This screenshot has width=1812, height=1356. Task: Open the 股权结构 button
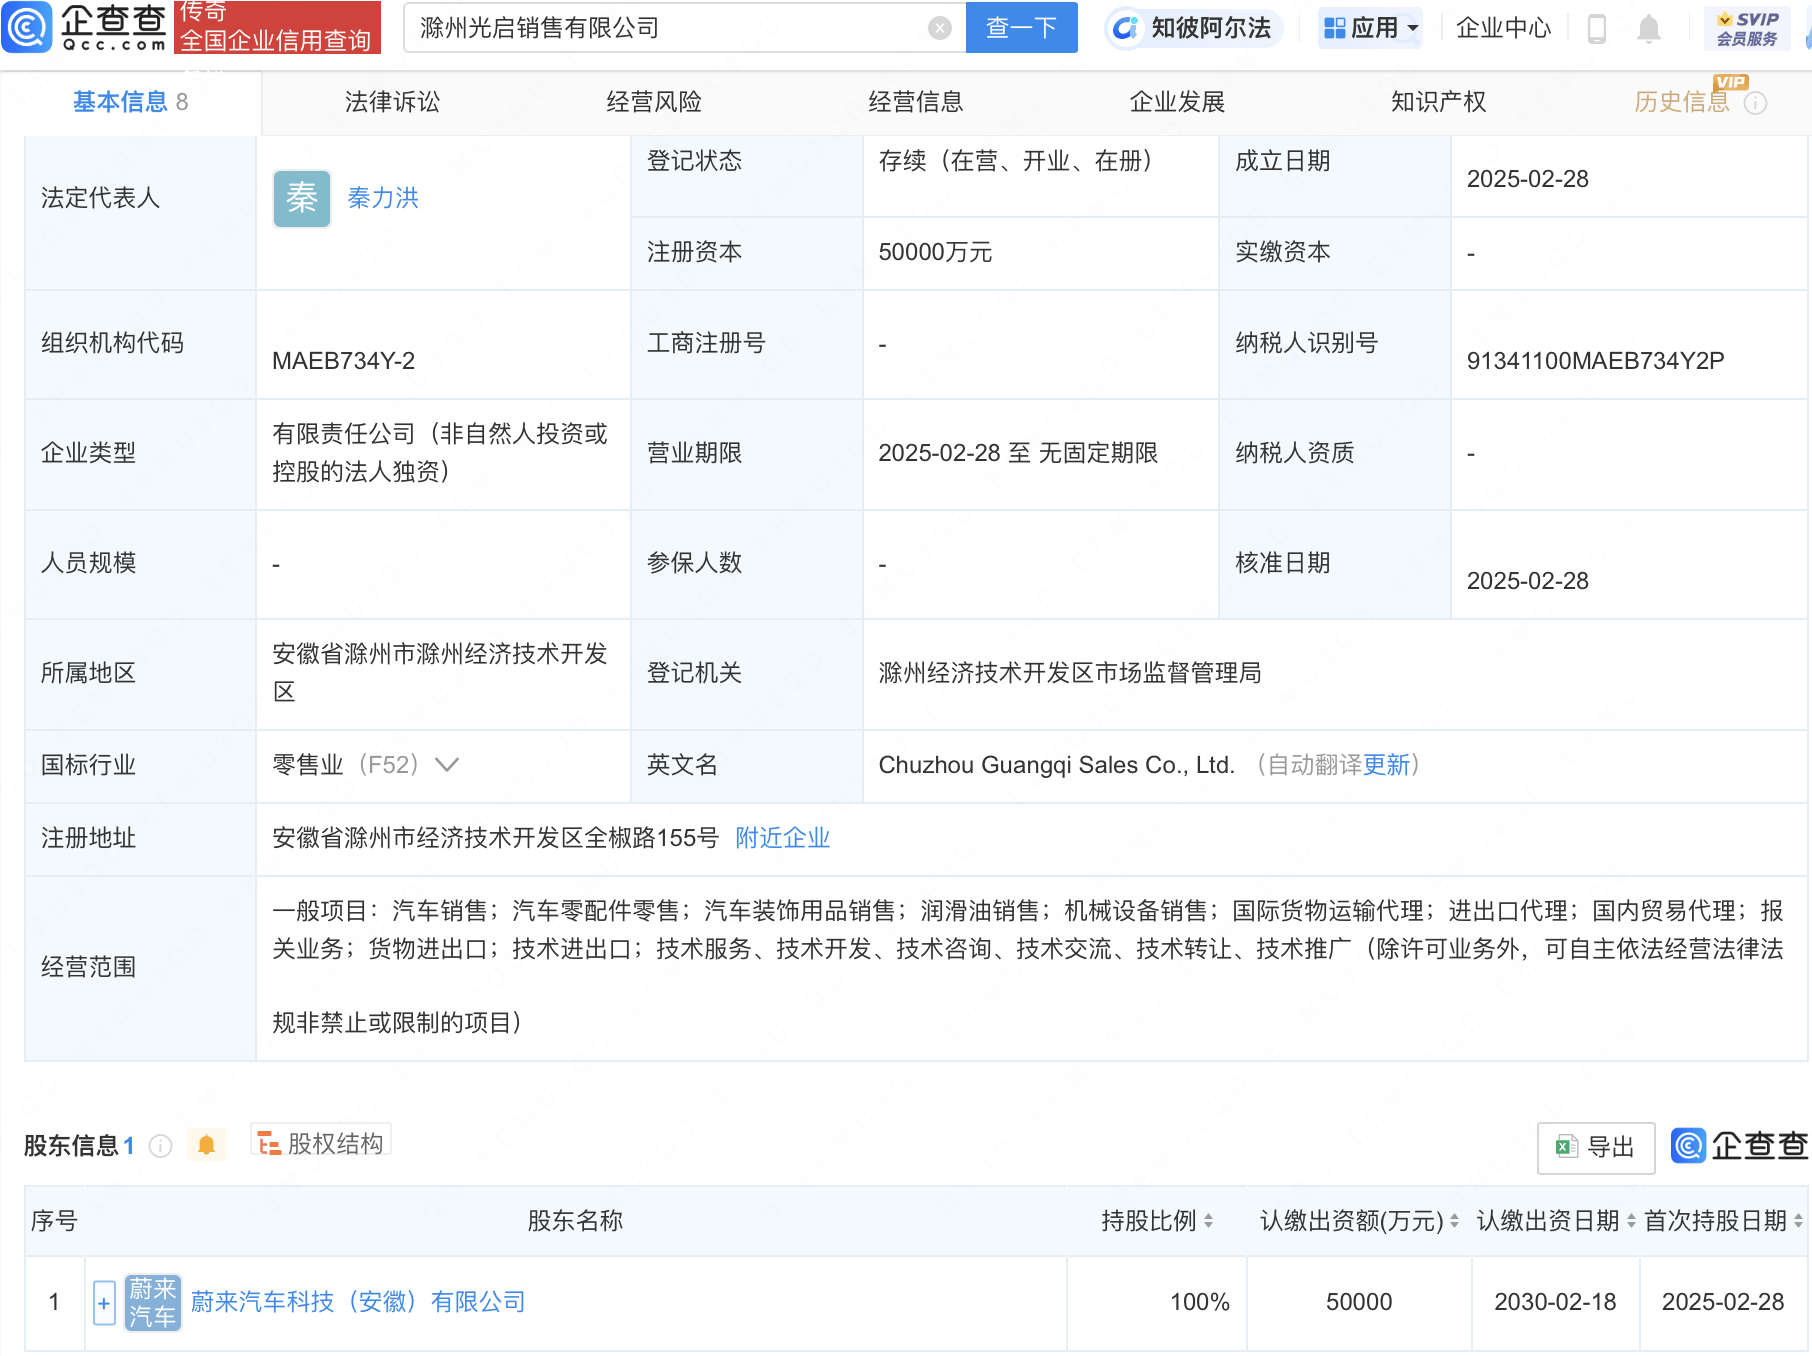click(x=321, y=1143)
